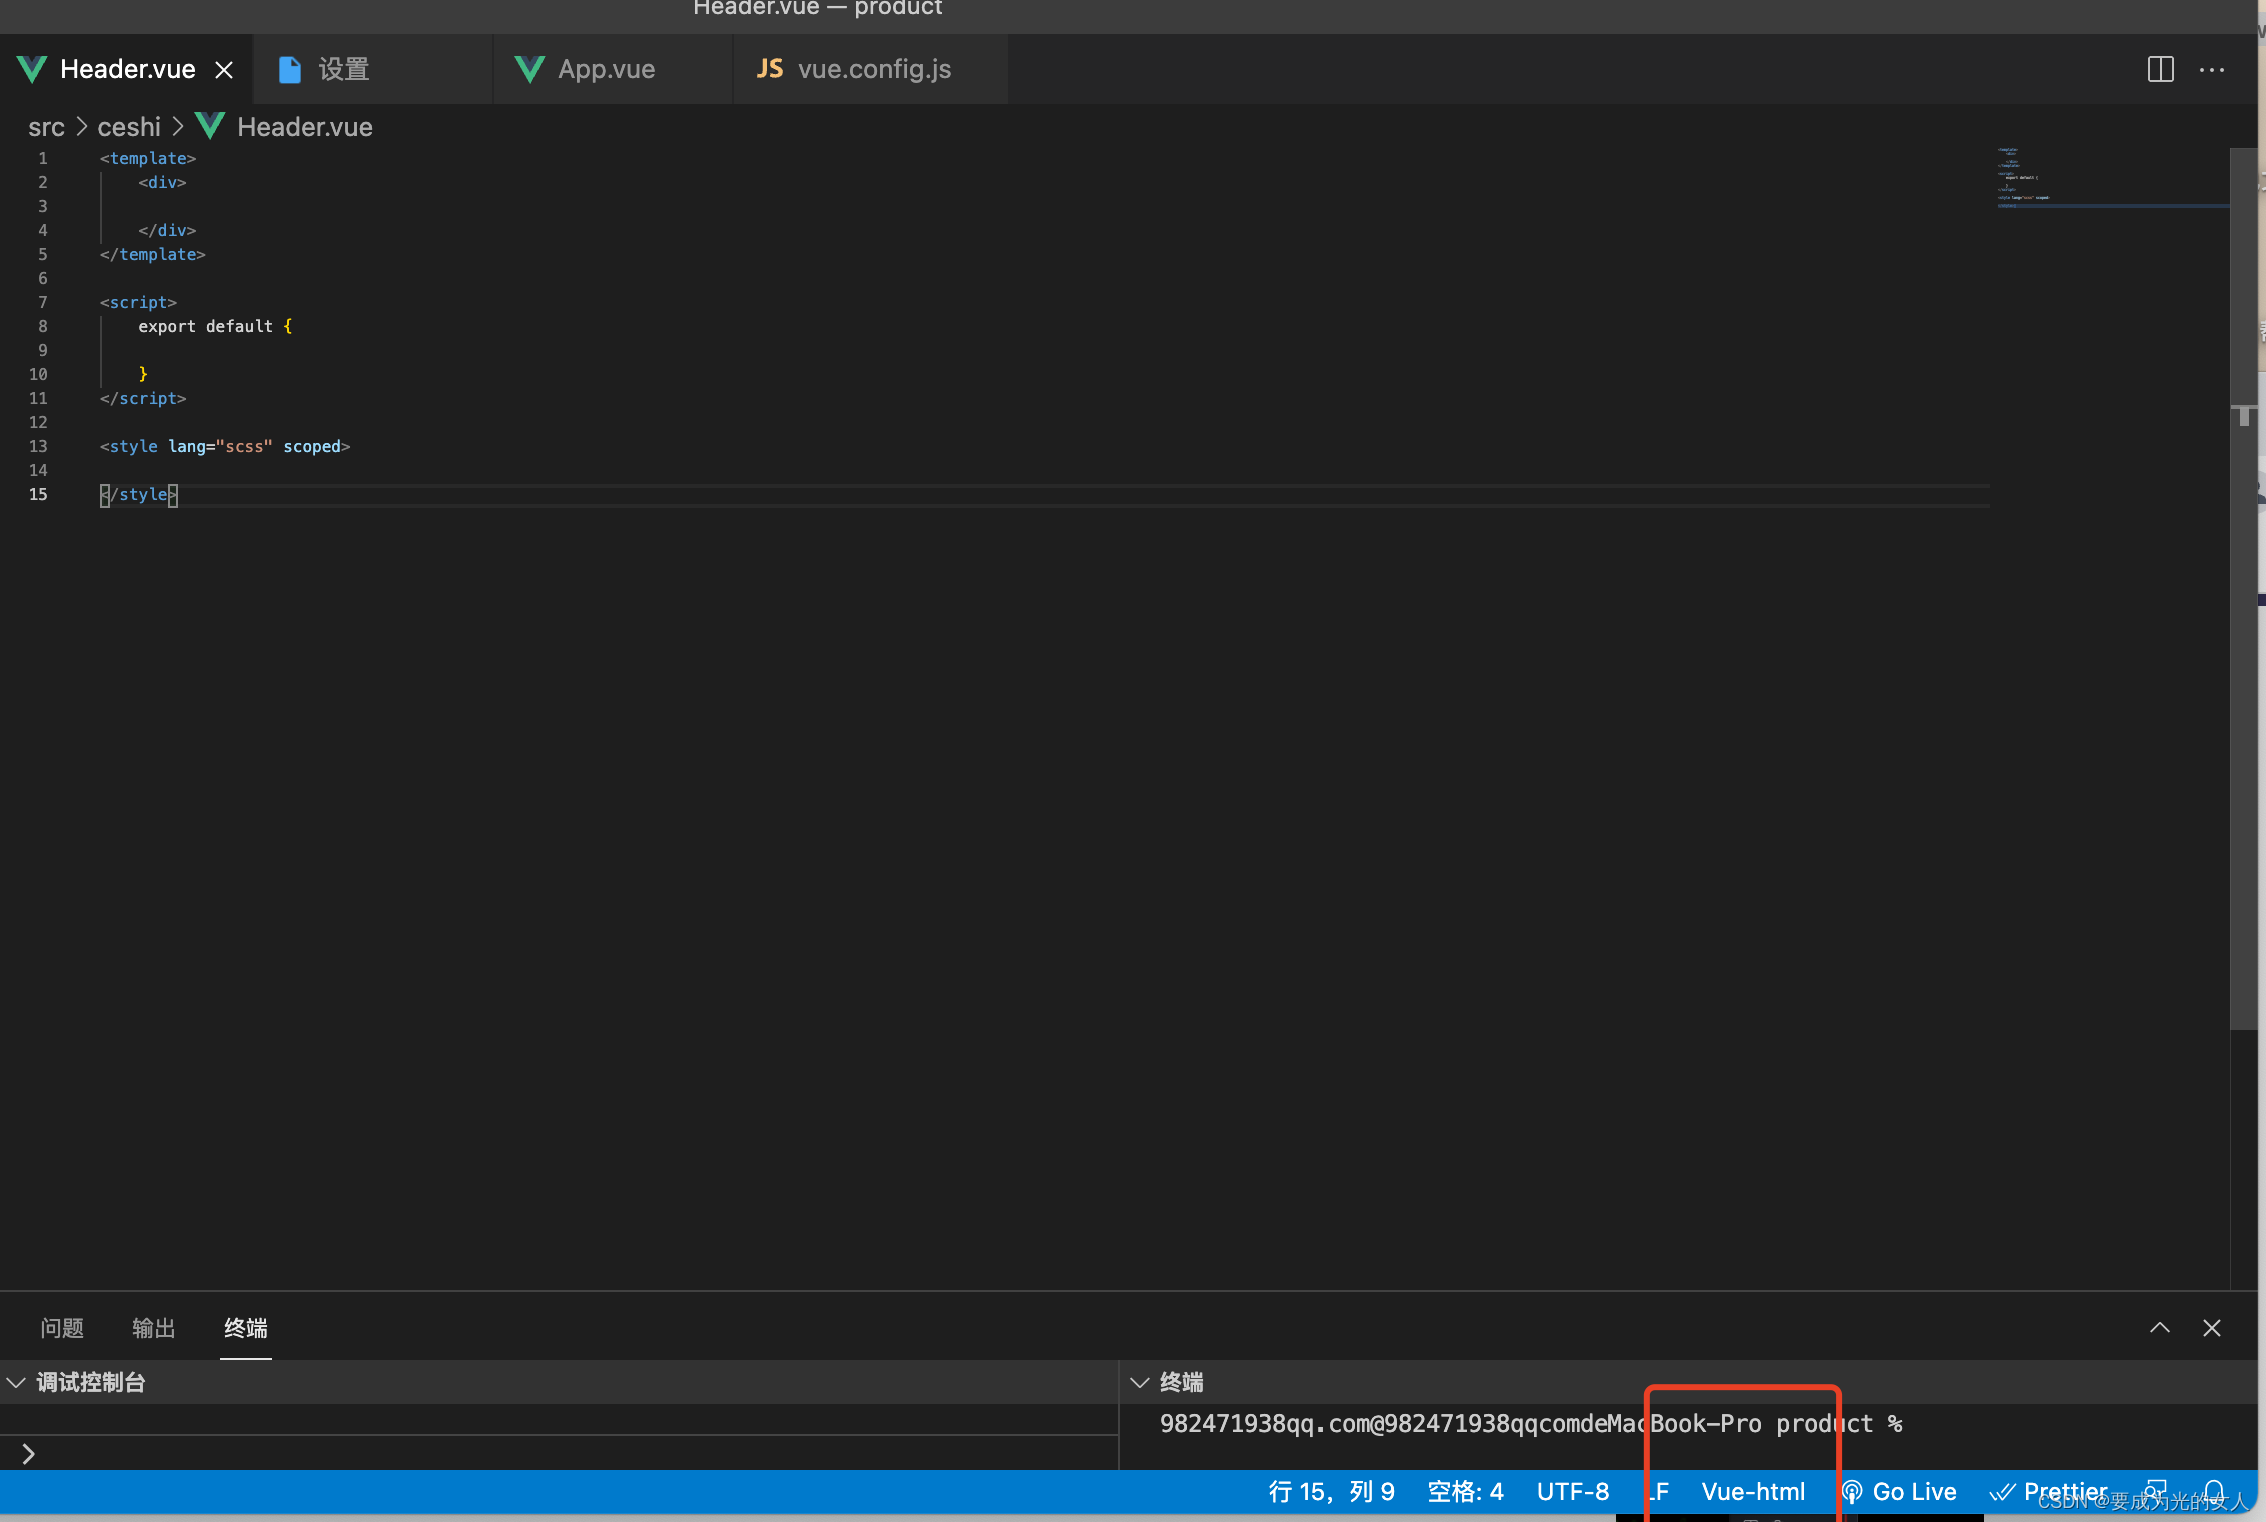This screenshot has height=1522, width=2266.
Task: Click the 行 15, 列 9 position indicator
Action: [1331, 1491]
